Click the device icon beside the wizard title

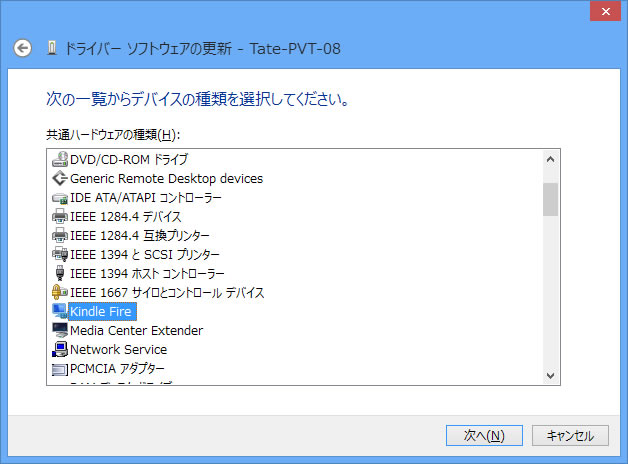[52, 48]
